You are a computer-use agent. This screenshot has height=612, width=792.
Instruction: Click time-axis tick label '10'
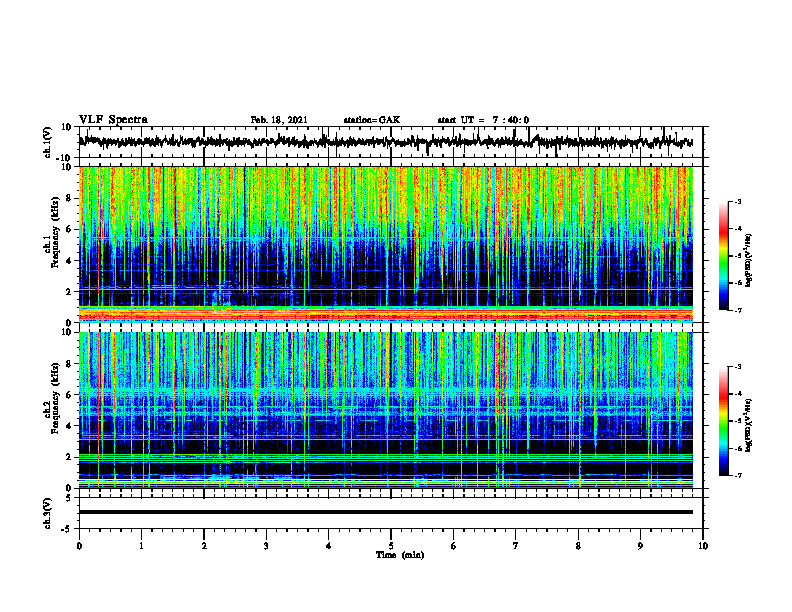703,546
